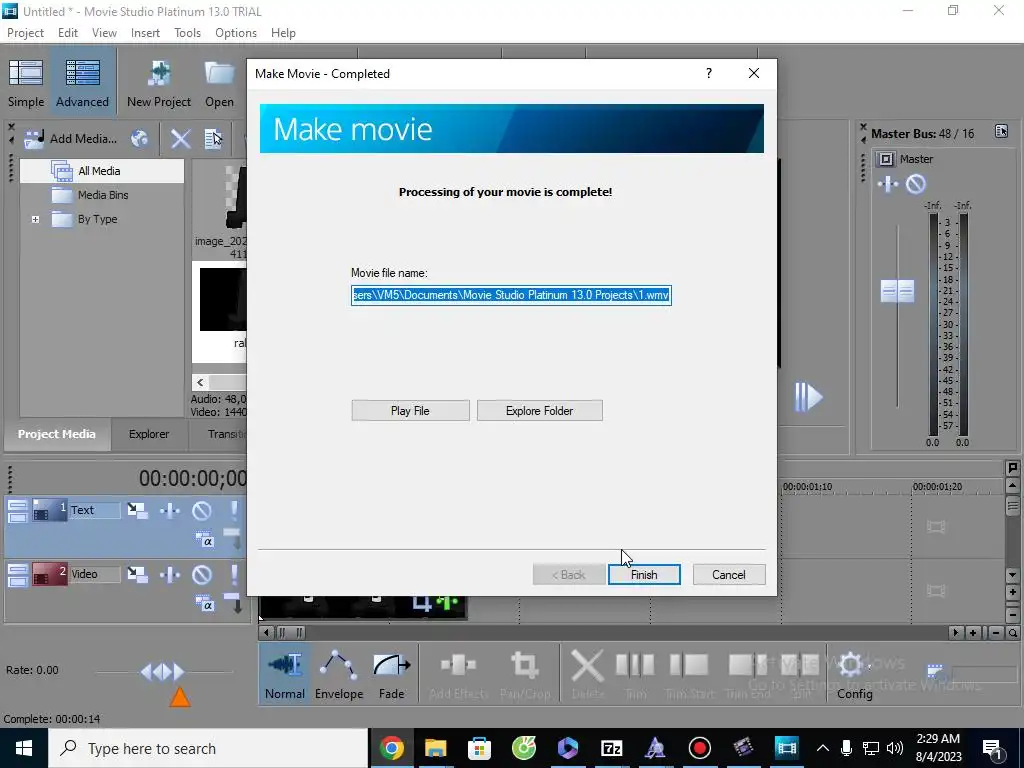The height and width of the screenshot is (768, 1024).
Task: Click the Get Media from Web globe icon
Action: pyautogui.click(x=139, y=138)
